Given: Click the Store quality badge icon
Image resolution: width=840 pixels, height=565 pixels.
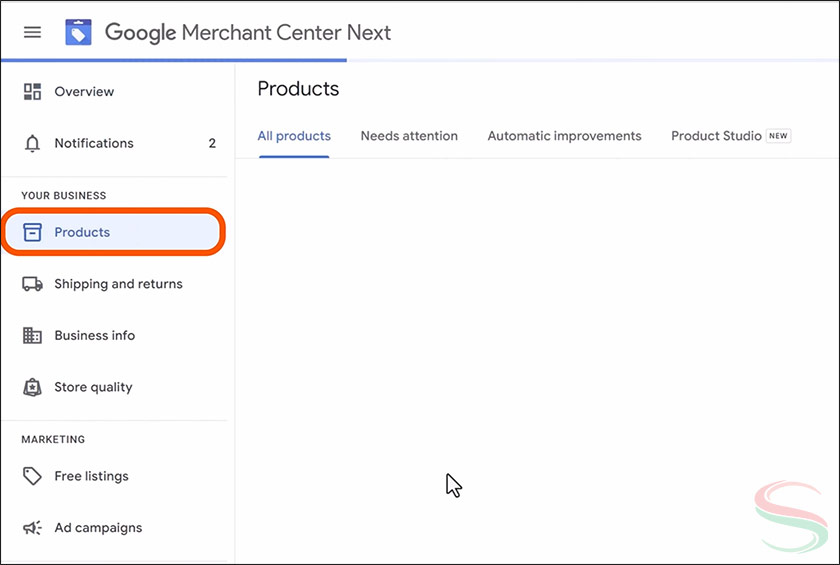Looking at the screenshot, I should (32, 387).
